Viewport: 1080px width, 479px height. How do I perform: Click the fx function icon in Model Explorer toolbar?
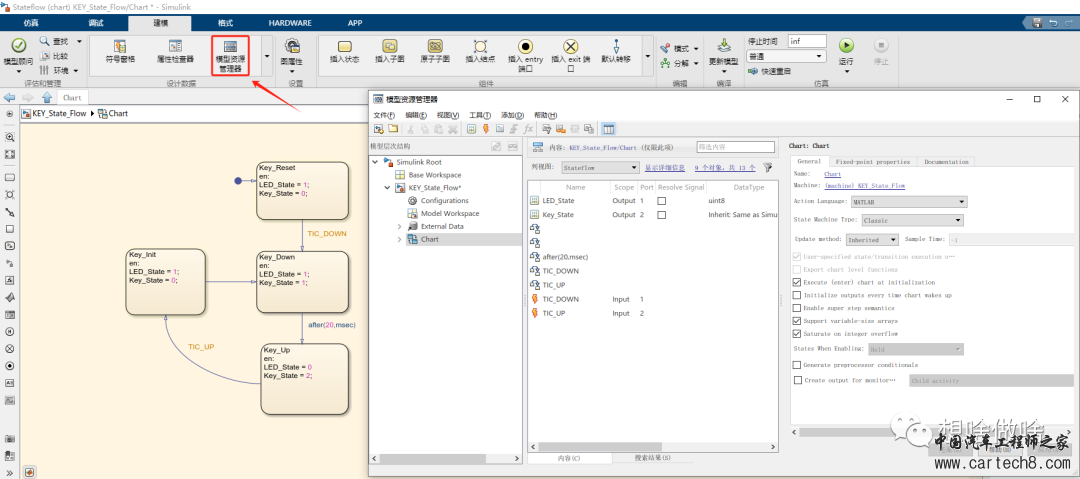pyautogui.click(x=528, y=129)
